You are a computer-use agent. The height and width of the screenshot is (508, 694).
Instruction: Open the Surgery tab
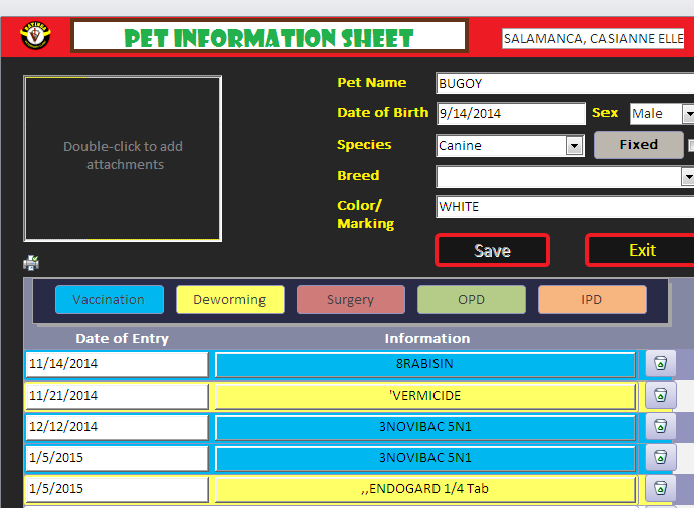(x=350, y=300)
